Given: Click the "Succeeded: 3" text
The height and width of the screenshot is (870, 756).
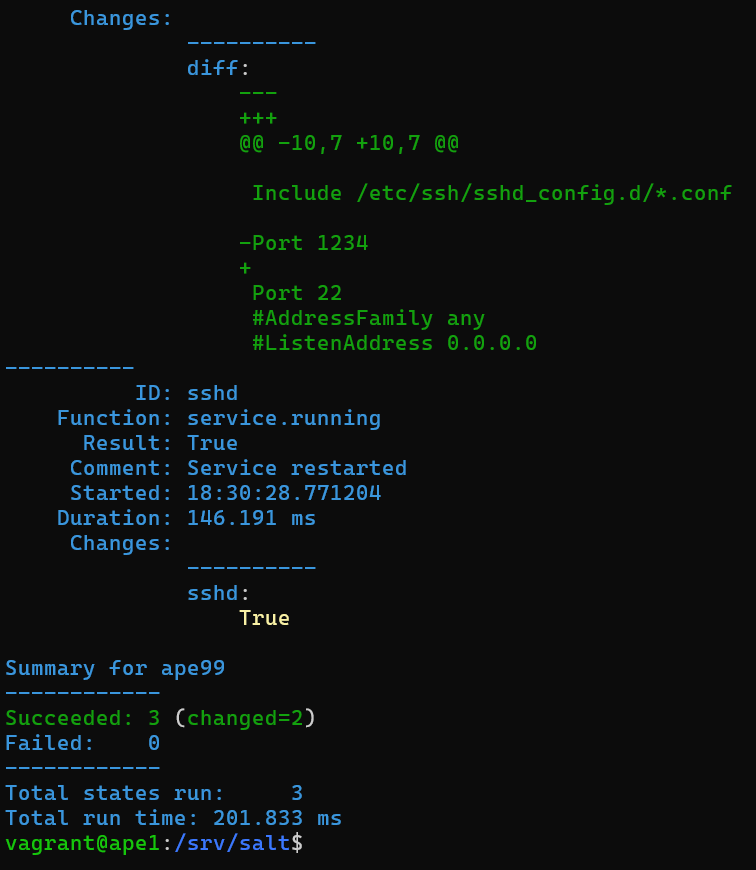Looking at the screenshot, I should 82,718.
